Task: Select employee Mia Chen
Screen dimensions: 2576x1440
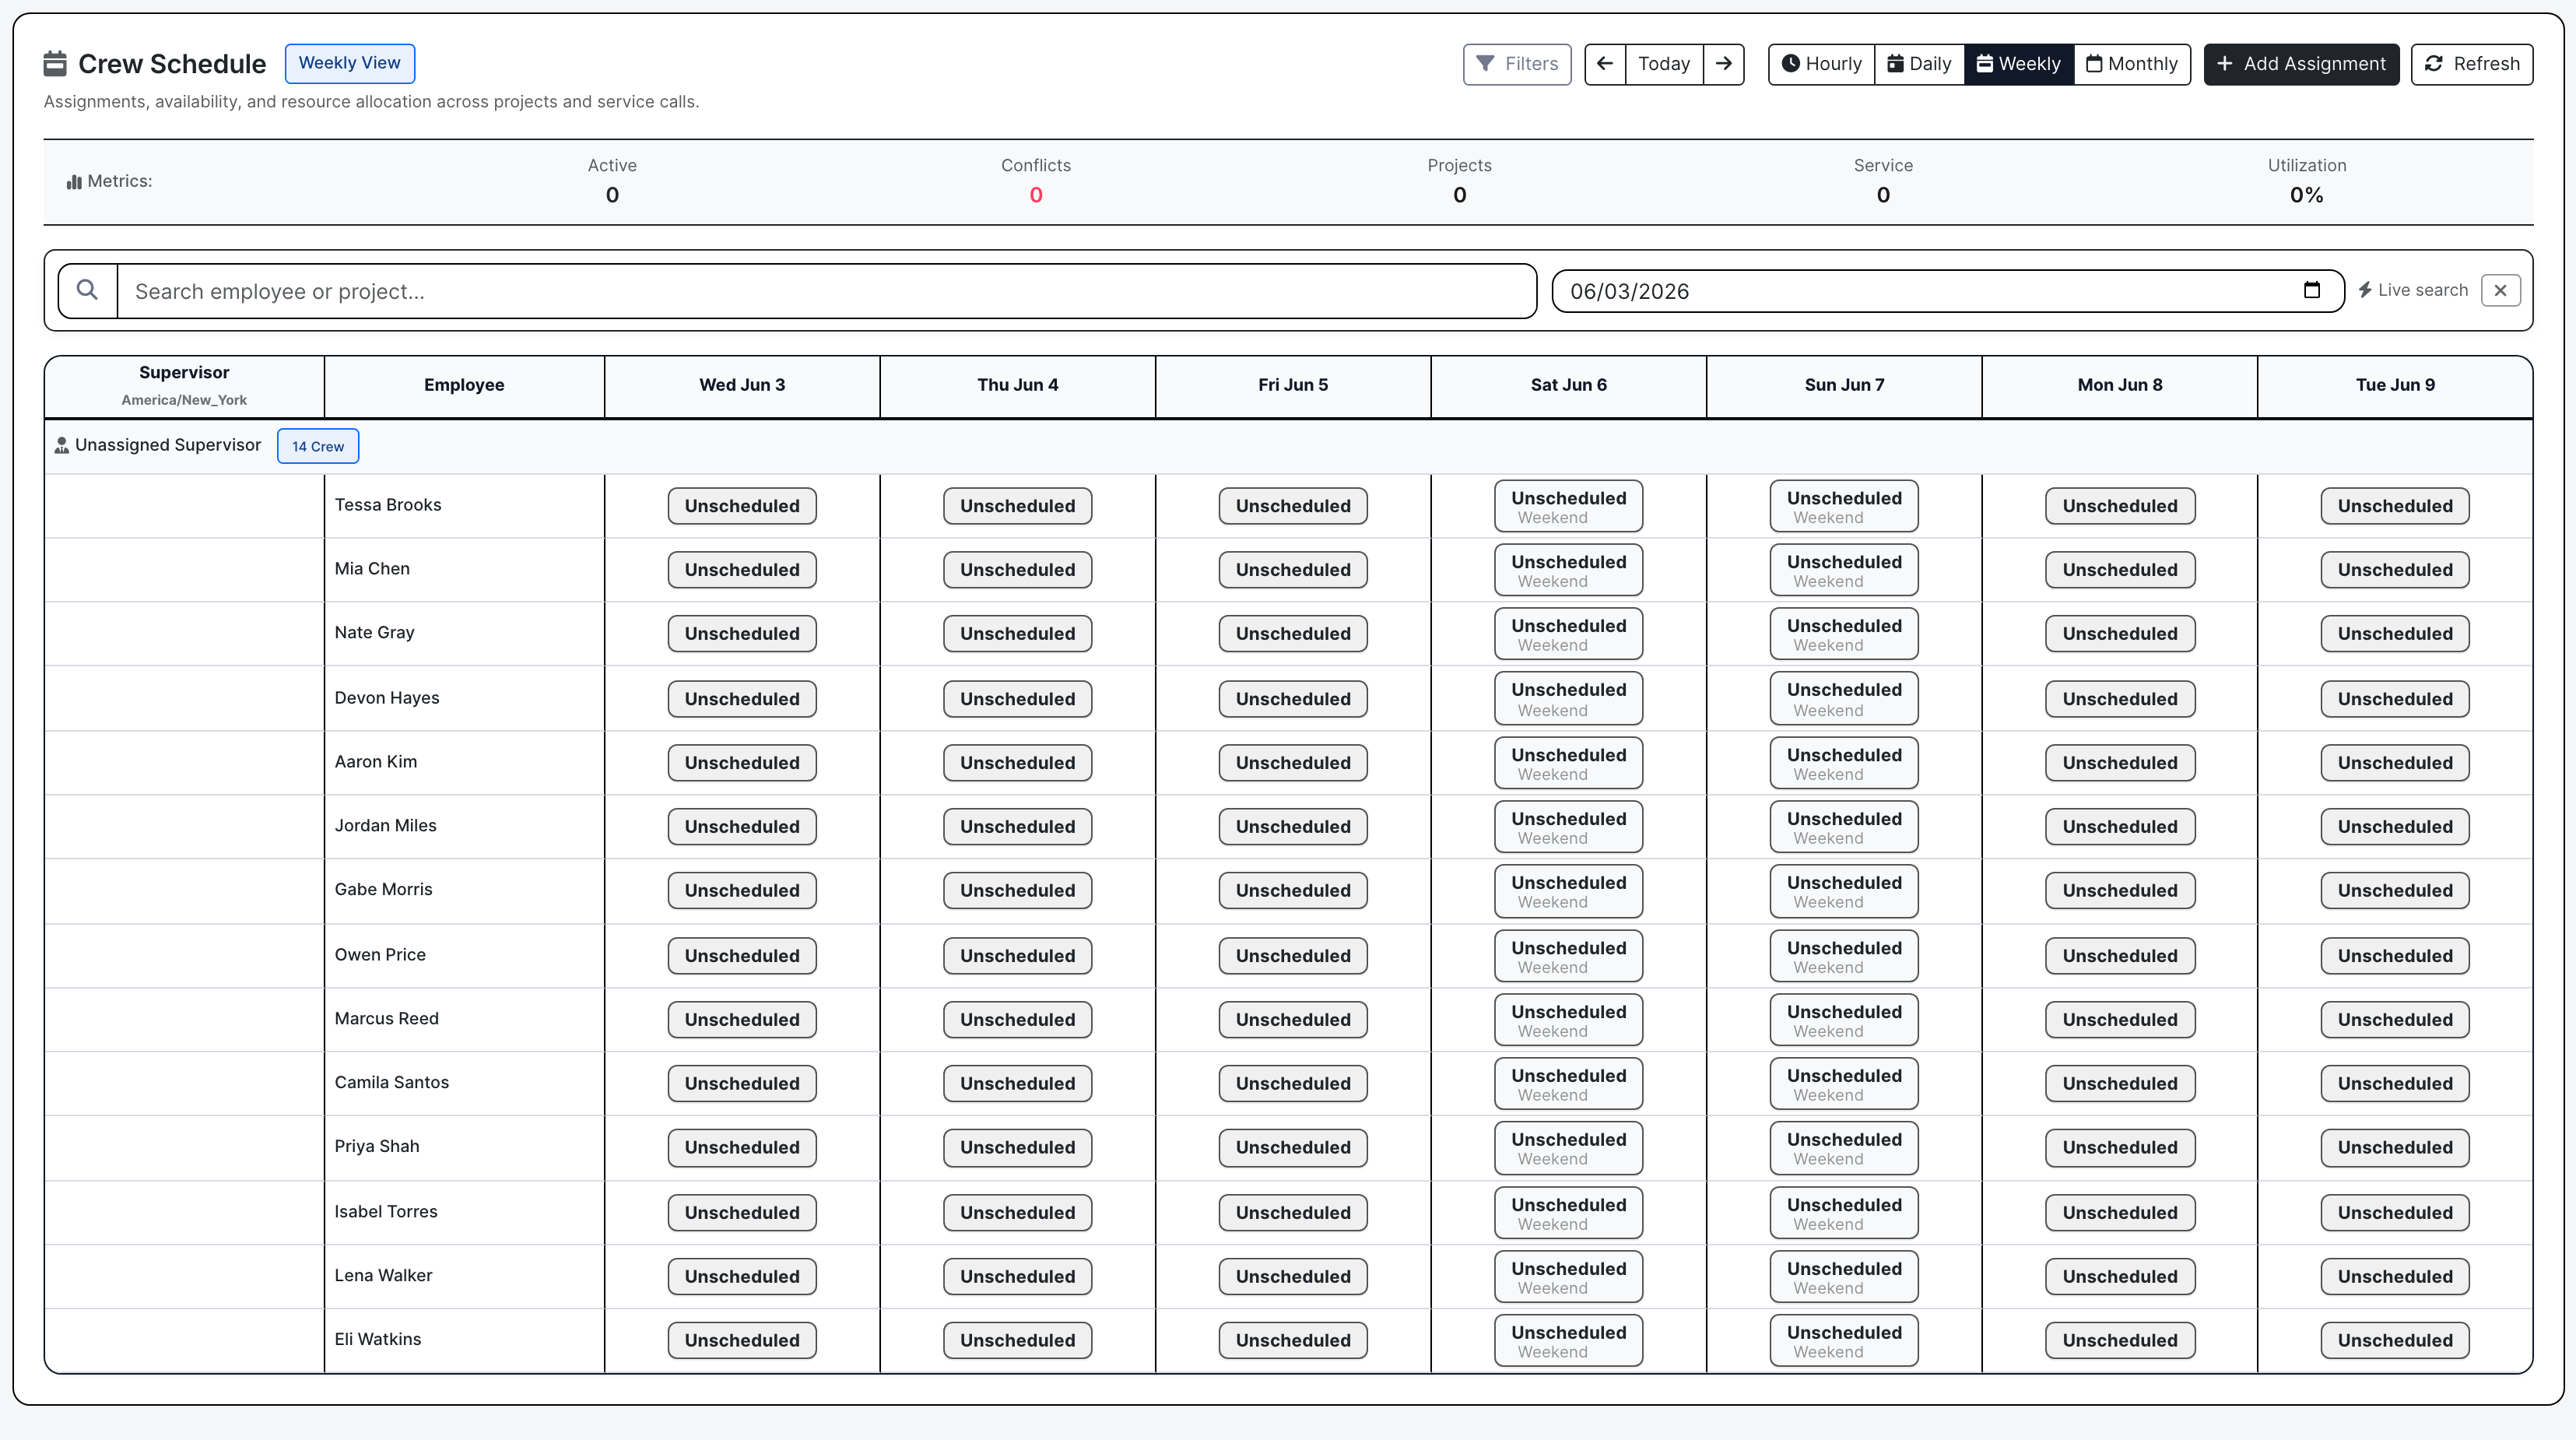Action: [372, 569]
